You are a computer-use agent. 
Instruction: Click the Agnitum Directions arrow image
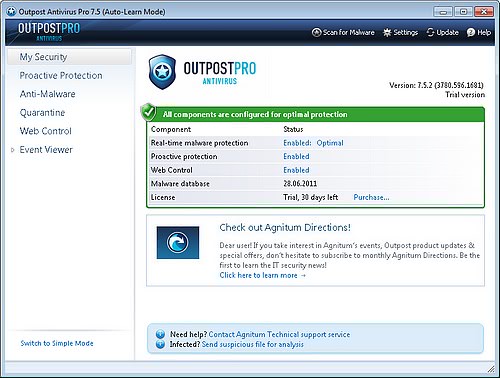click(x=178, y=242)
